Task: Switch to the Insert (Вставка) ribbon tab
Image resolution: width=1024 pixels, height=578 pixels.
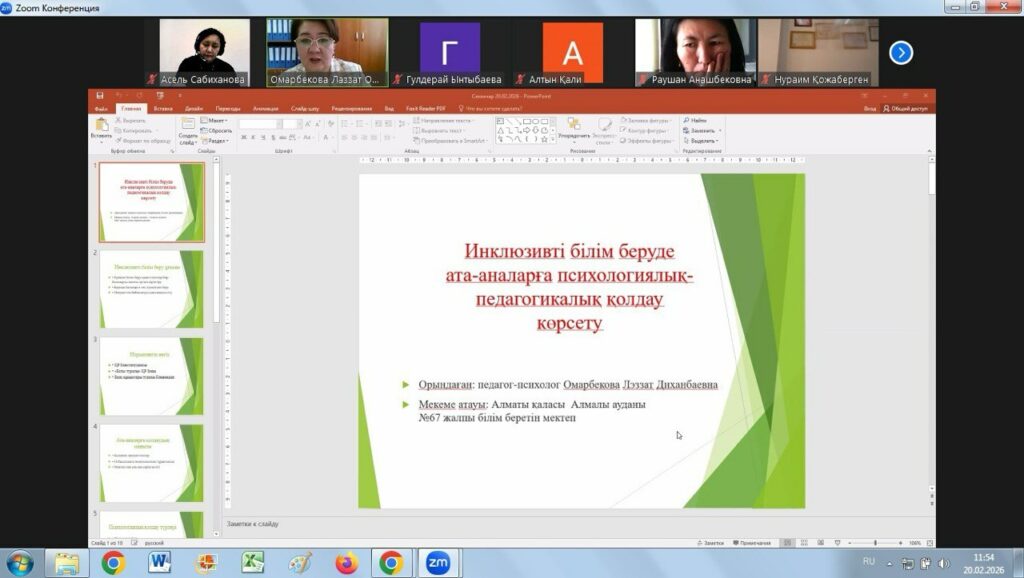Action: point(163,108)
